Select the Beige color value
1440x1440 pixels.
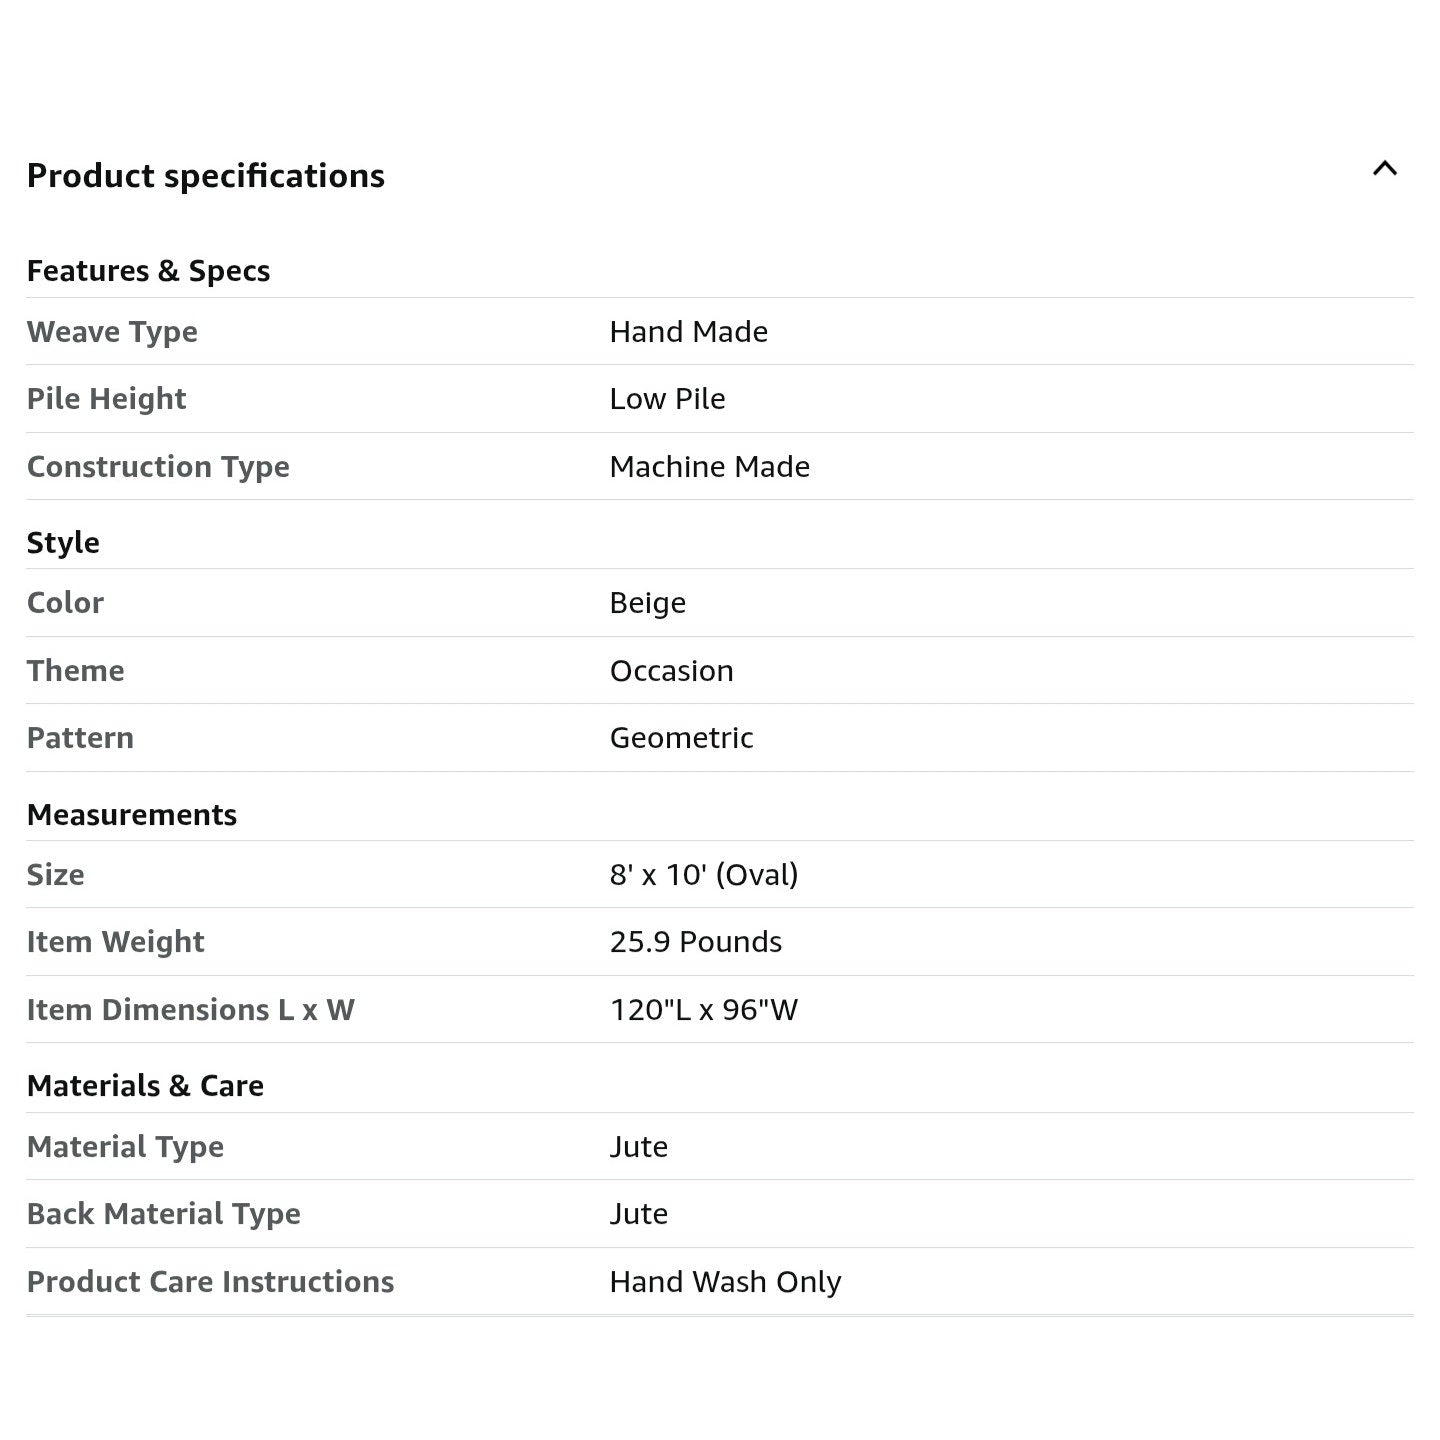point(647,603)
